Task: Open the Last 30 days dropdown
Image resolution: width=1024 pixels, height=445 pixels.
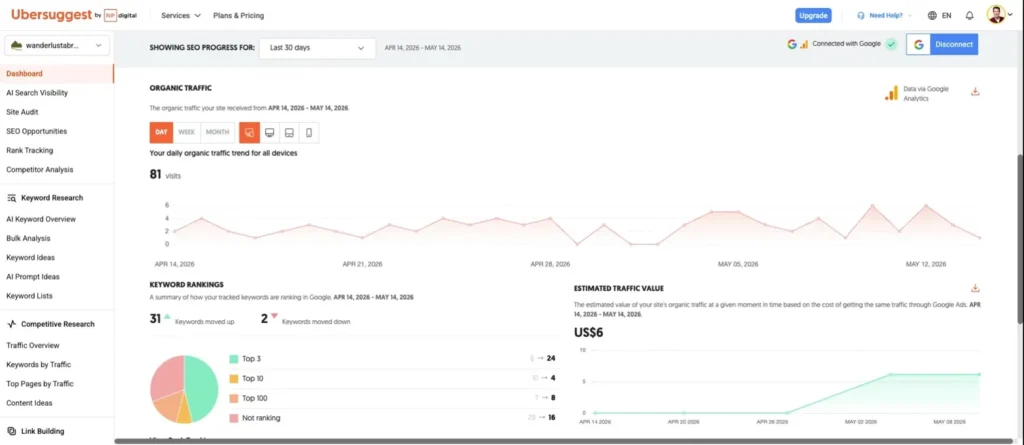Action: tap(317, 48)
